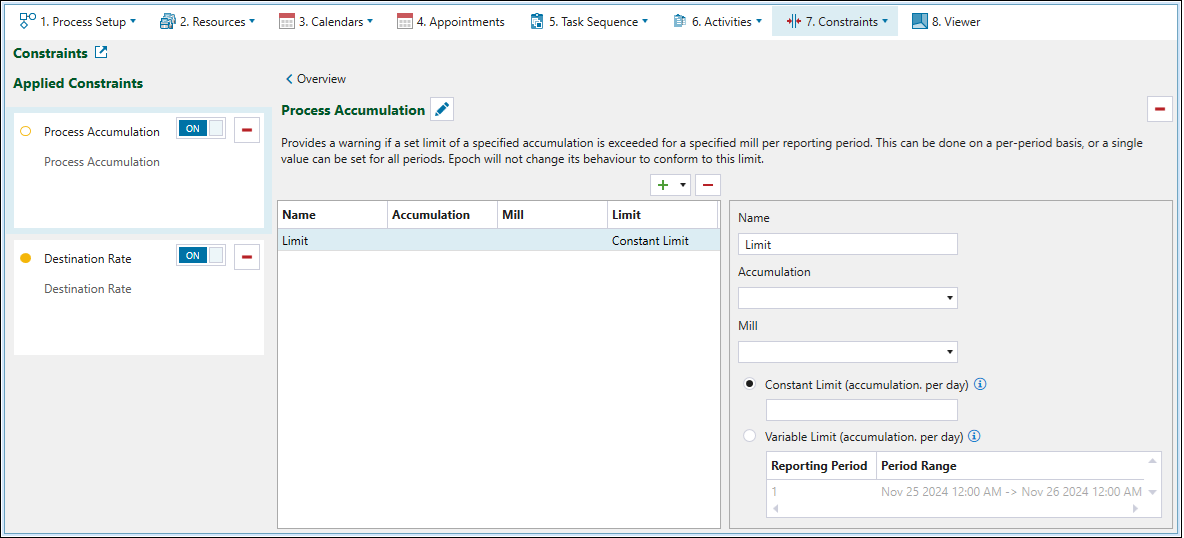The height and width of the screenshot is (538, 1184).
Task: Delete the Destination Rate applied constraint
Action: pyautogui.click(x=247, y=257)
